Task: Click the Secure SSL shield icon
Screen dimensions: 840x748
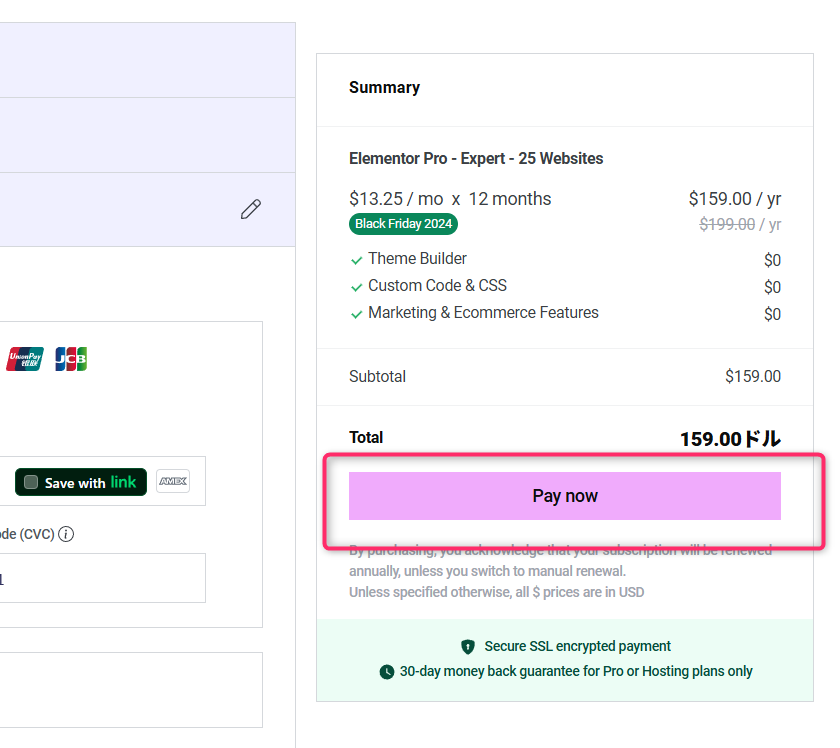Action: pyautogui.click(x=468, y=647)
